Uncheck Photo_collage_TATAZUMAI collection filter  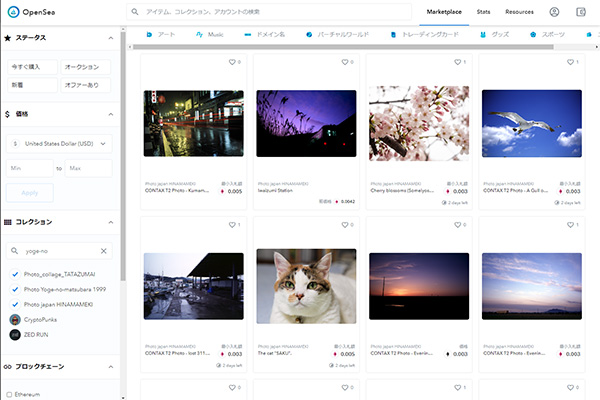14,273
